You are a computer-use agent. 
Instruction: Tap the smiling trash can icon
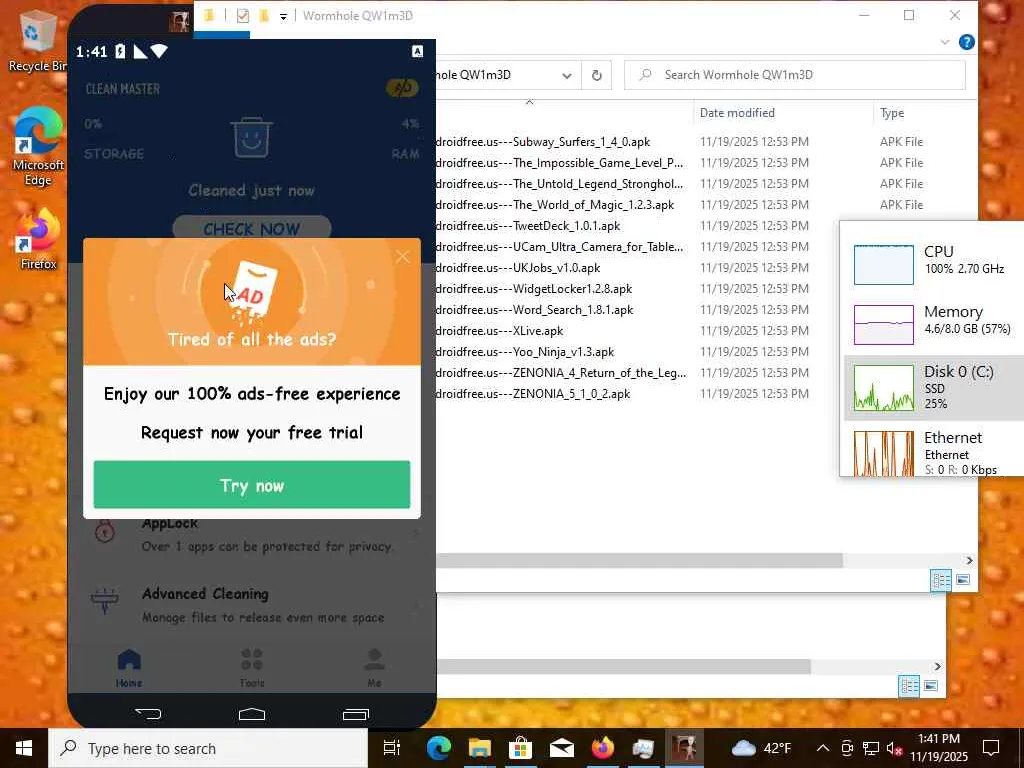click(251, 138)
